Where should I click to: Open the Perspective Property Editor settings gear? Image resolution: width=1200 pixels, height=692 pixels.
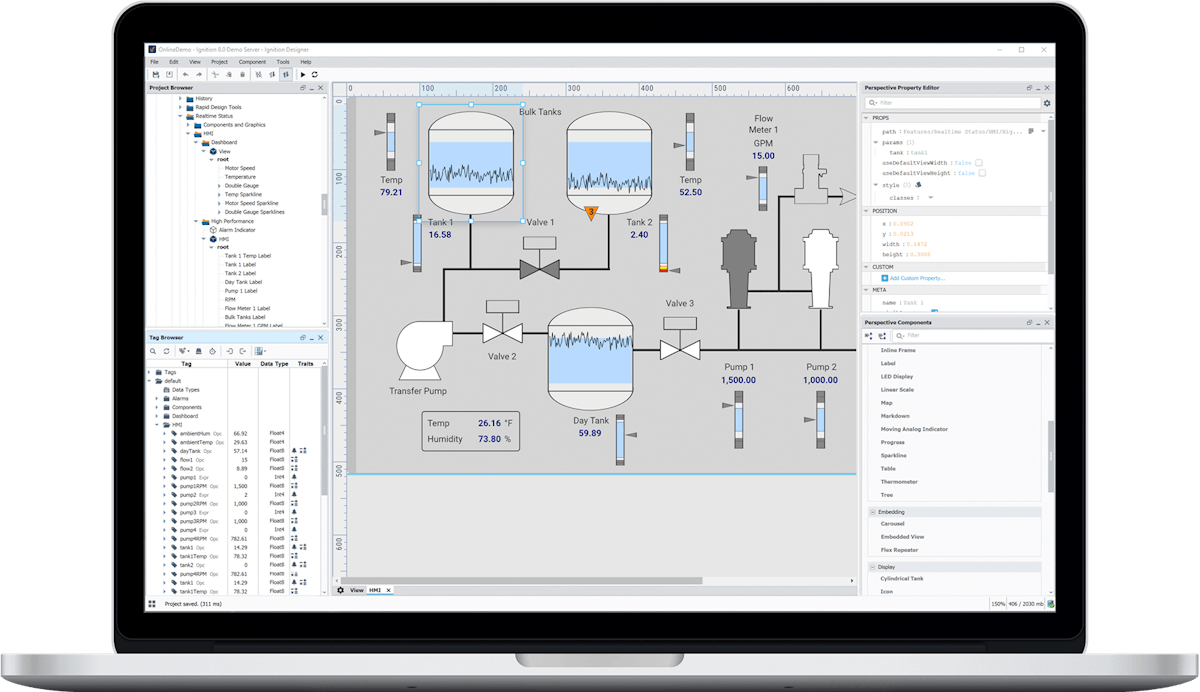(1047, 102)
